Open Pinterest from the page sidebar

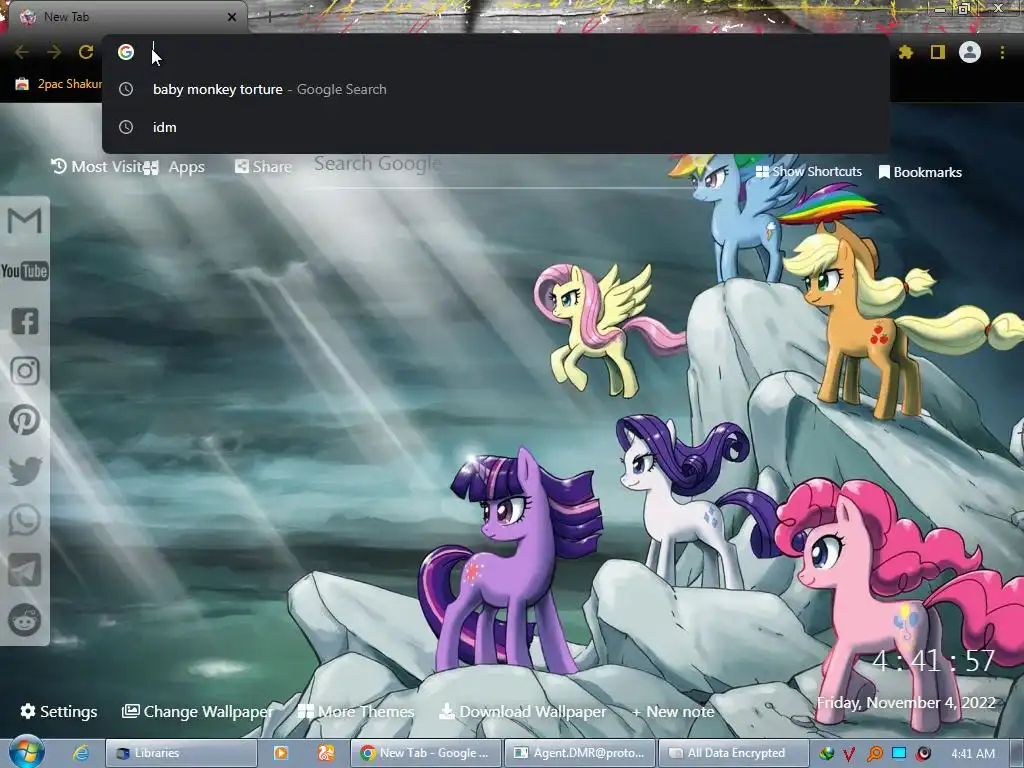(x=25, y=420)
